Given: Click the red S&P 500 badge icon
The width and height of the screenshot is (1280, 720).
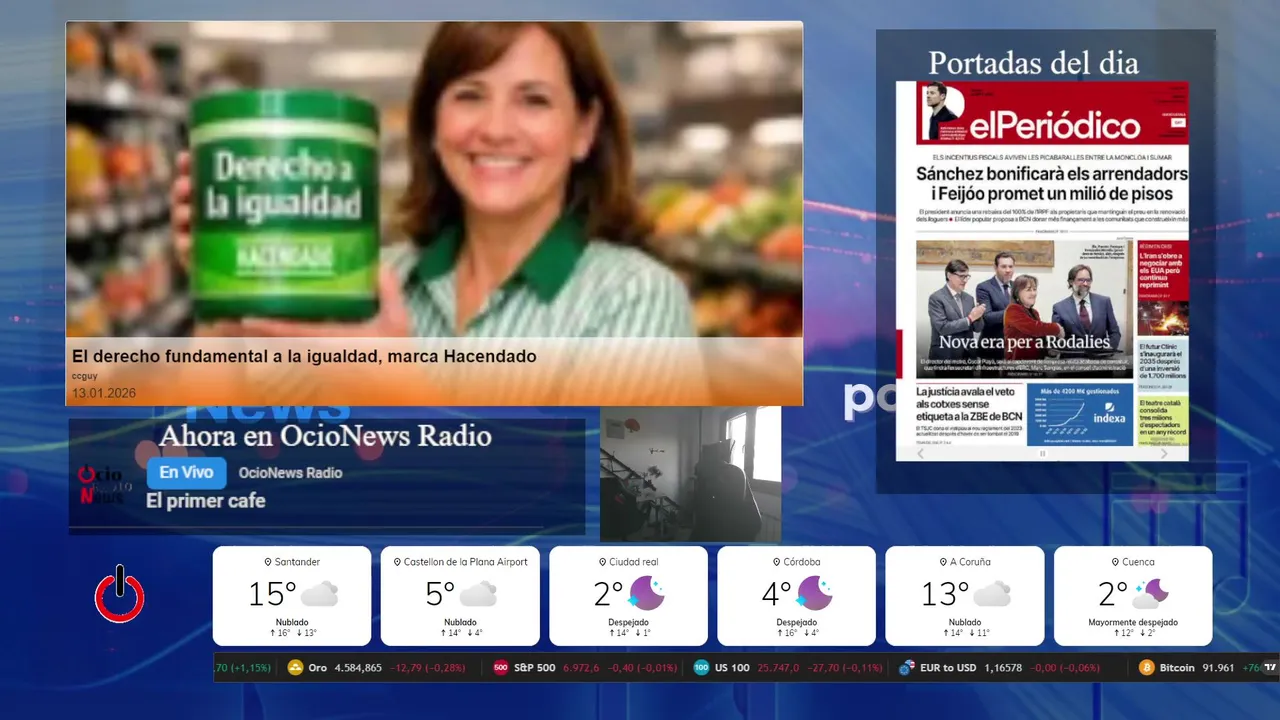Looking at the screenshot, I should point(501,667).
